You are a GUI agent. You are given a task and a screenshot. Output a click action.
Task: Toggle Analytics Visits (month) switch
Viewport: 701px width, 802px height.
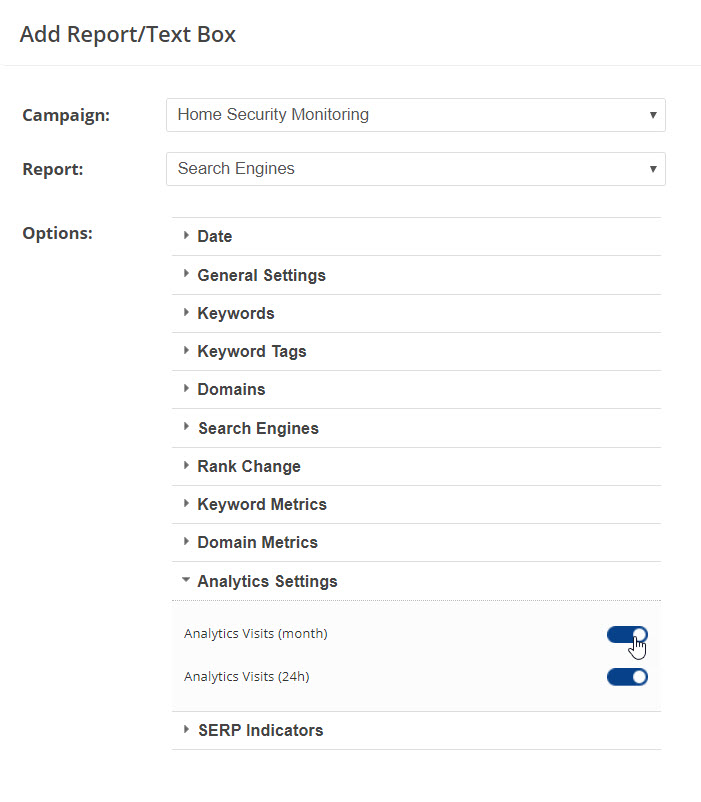[627, 634]
